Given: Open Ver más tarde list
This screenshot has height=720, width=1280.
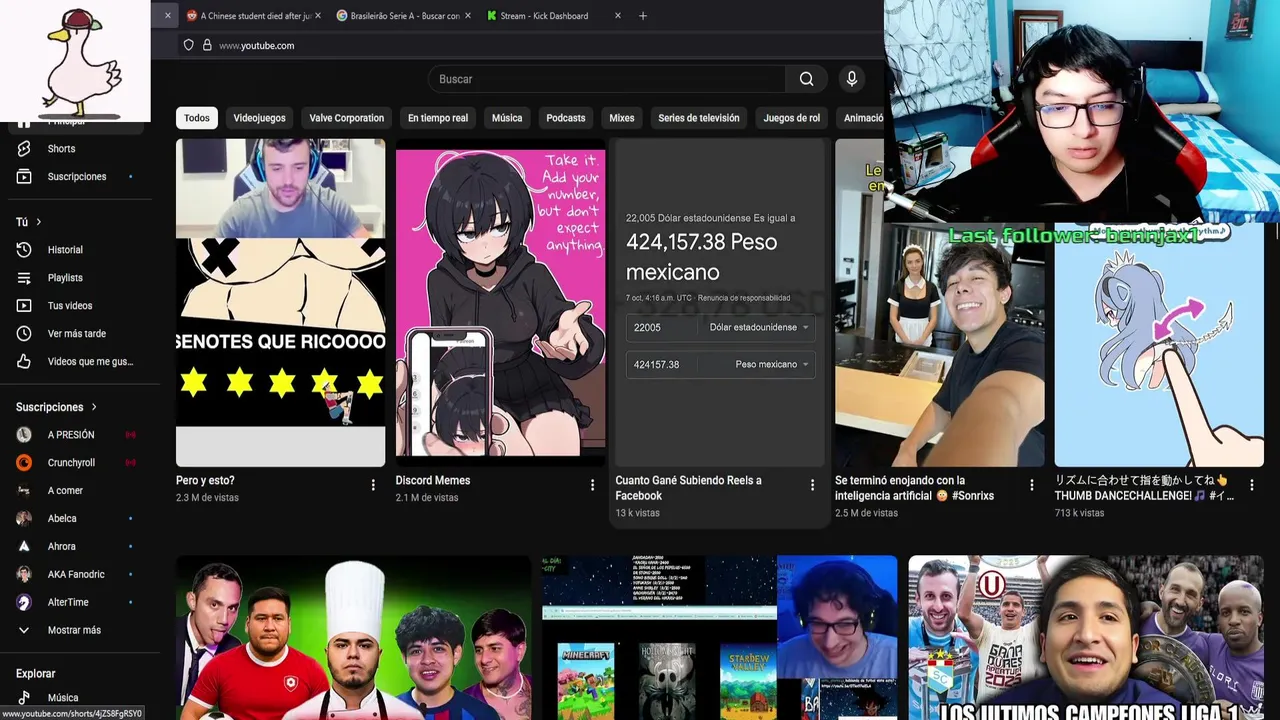Looking at the screenshot, I should click(x=76, y=334).
